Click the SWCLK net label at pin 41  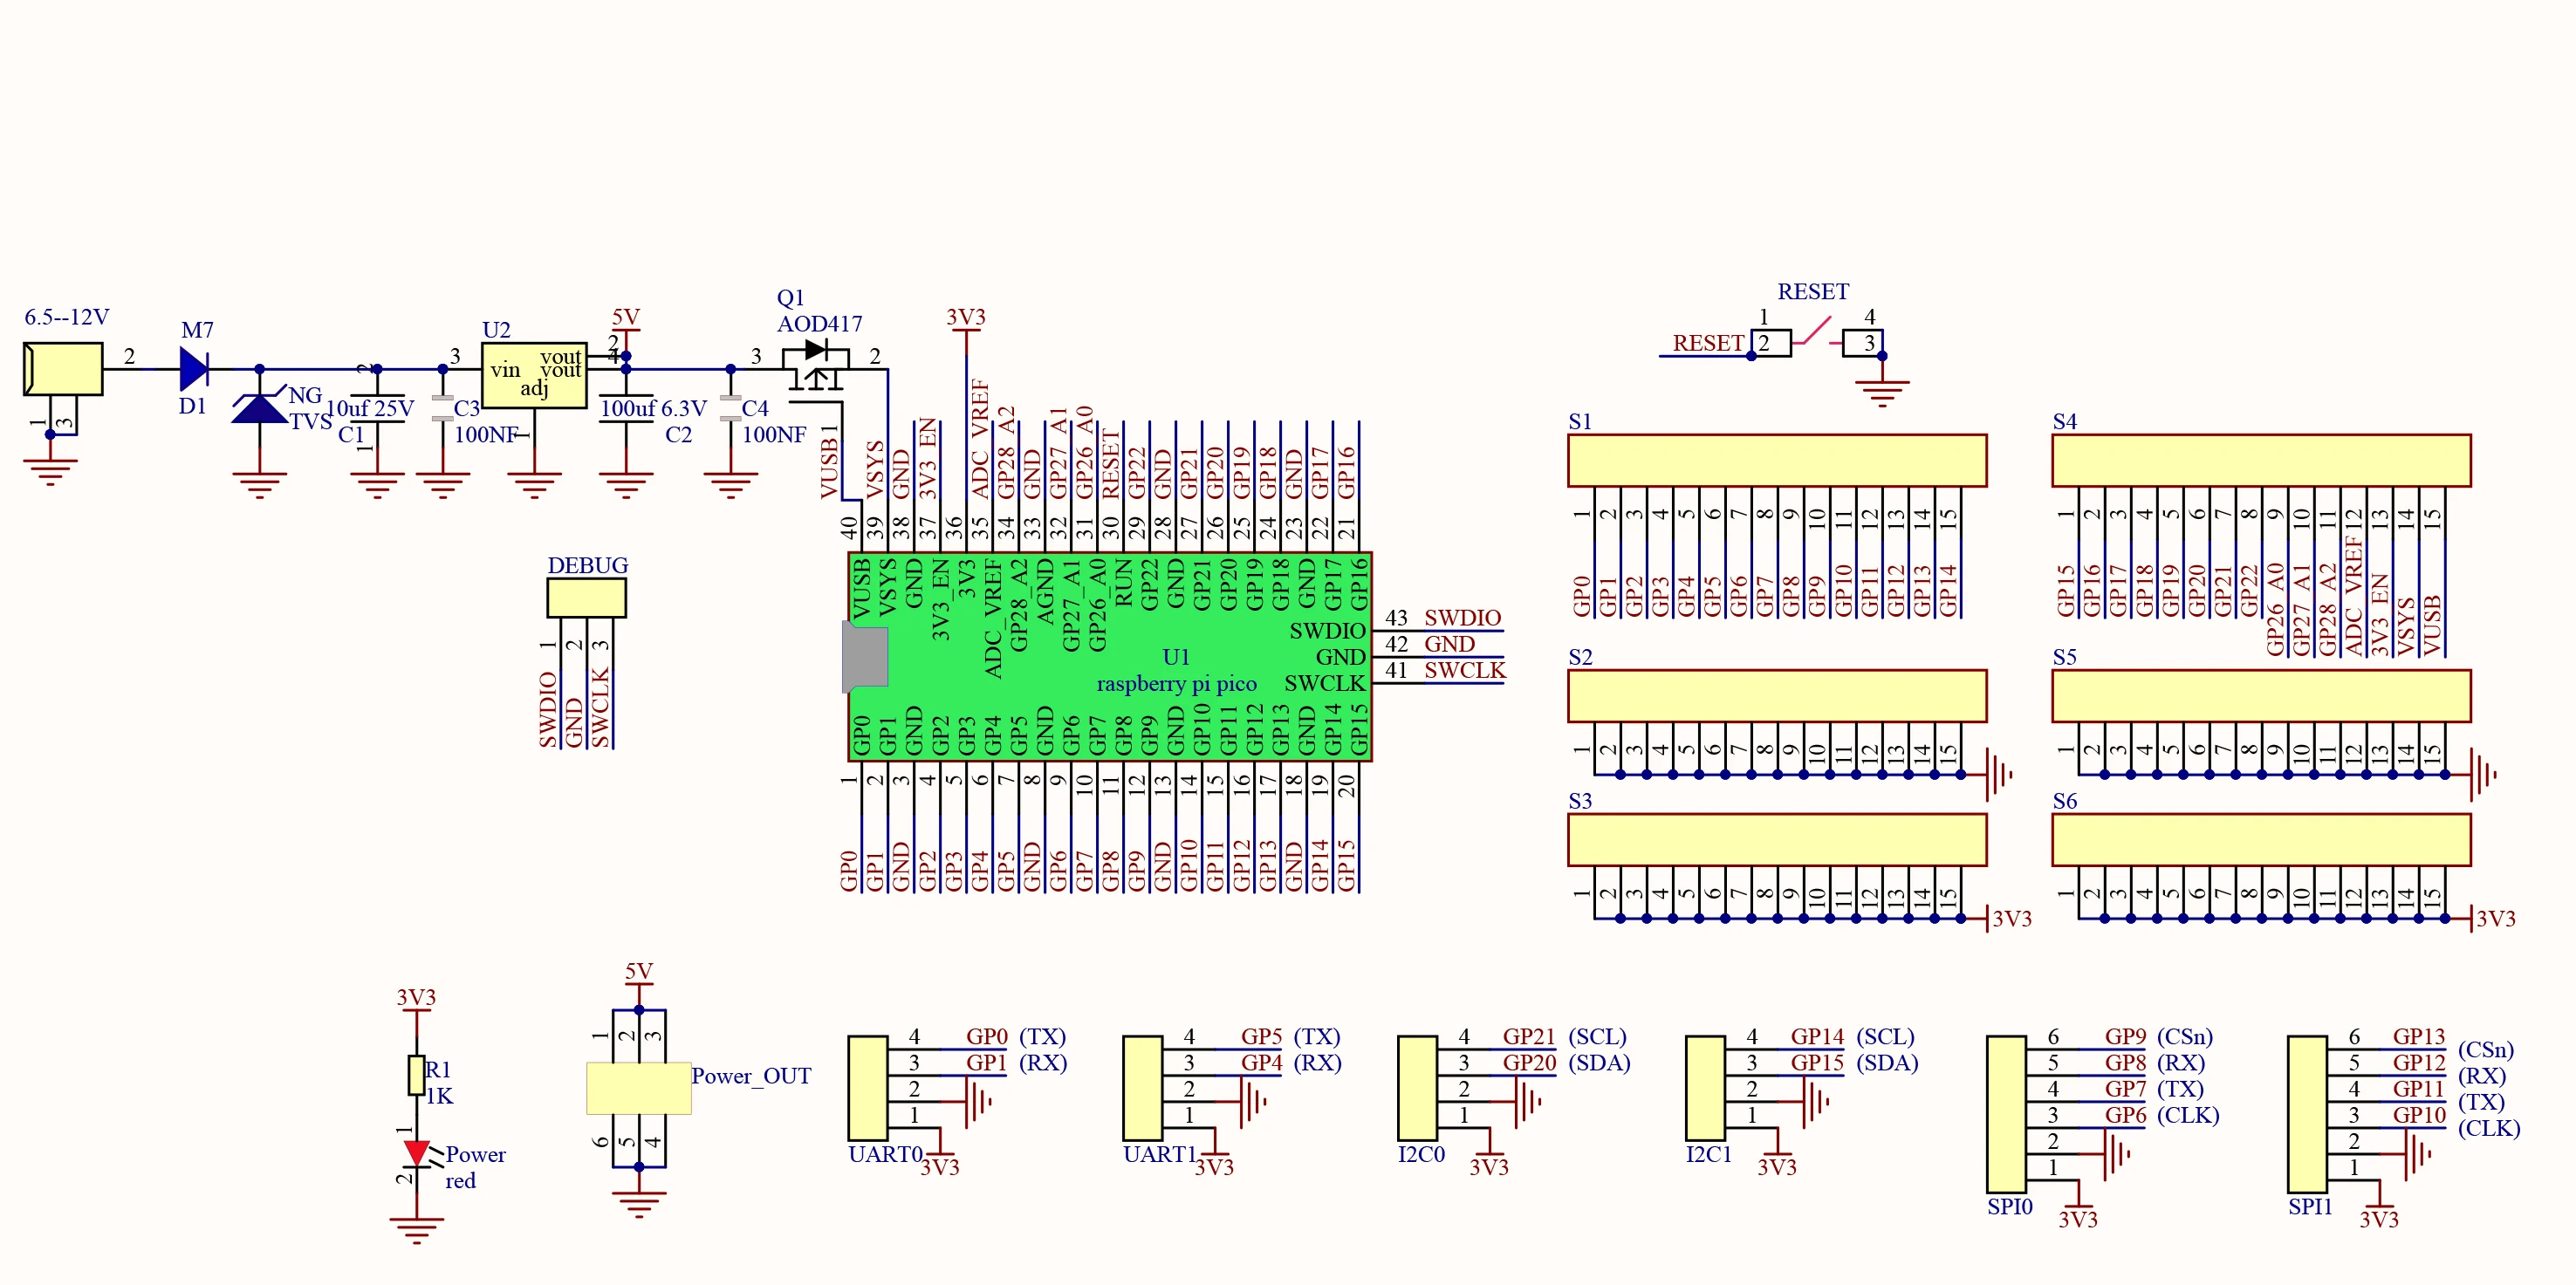(x=1464, y=670)
